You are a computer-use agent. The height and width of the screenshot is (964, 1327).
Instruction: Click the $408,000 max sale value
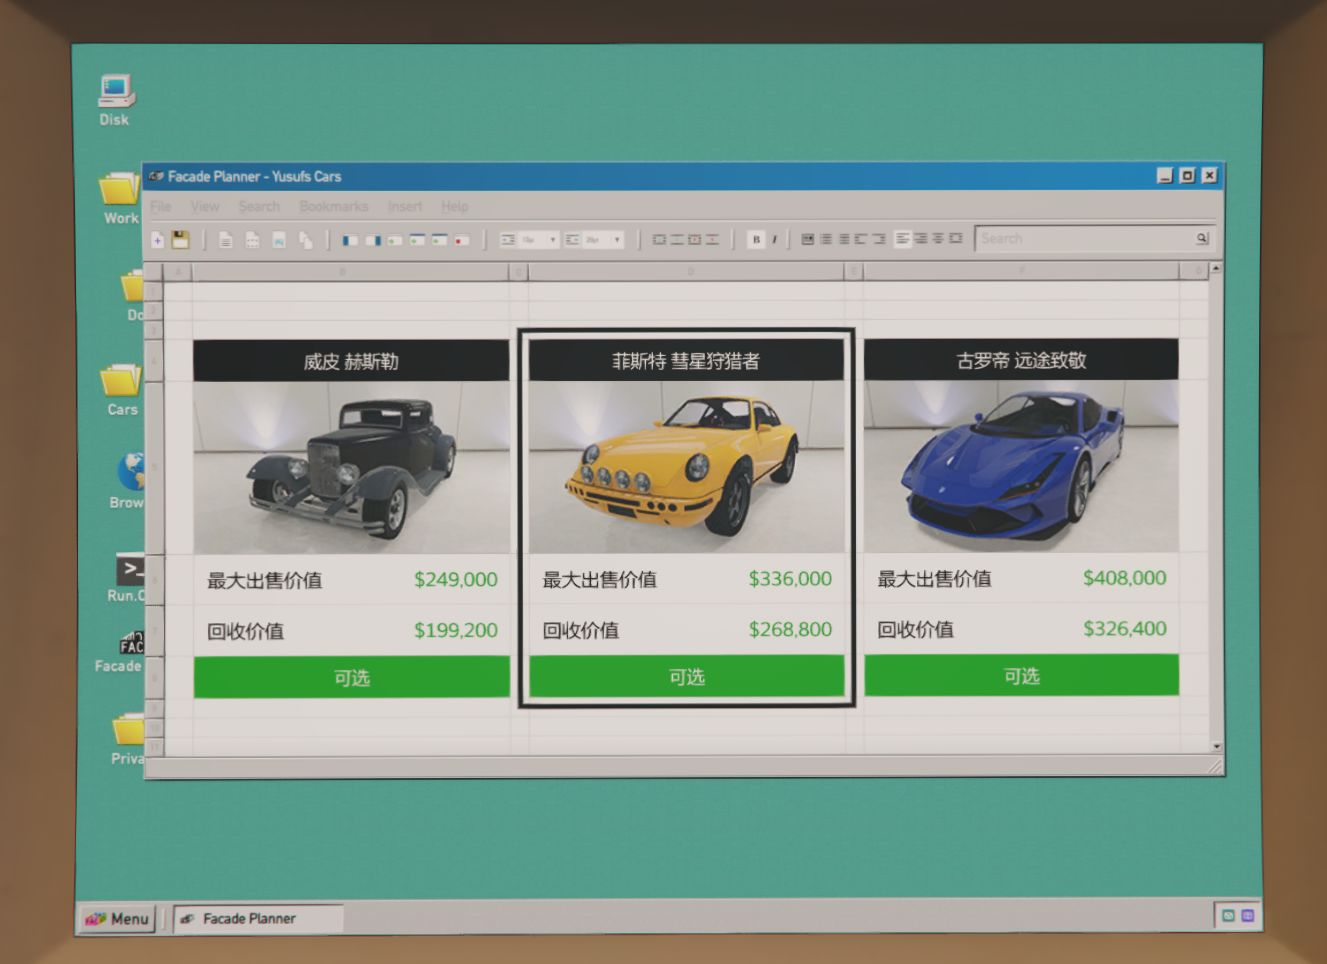pos(1125,577)
